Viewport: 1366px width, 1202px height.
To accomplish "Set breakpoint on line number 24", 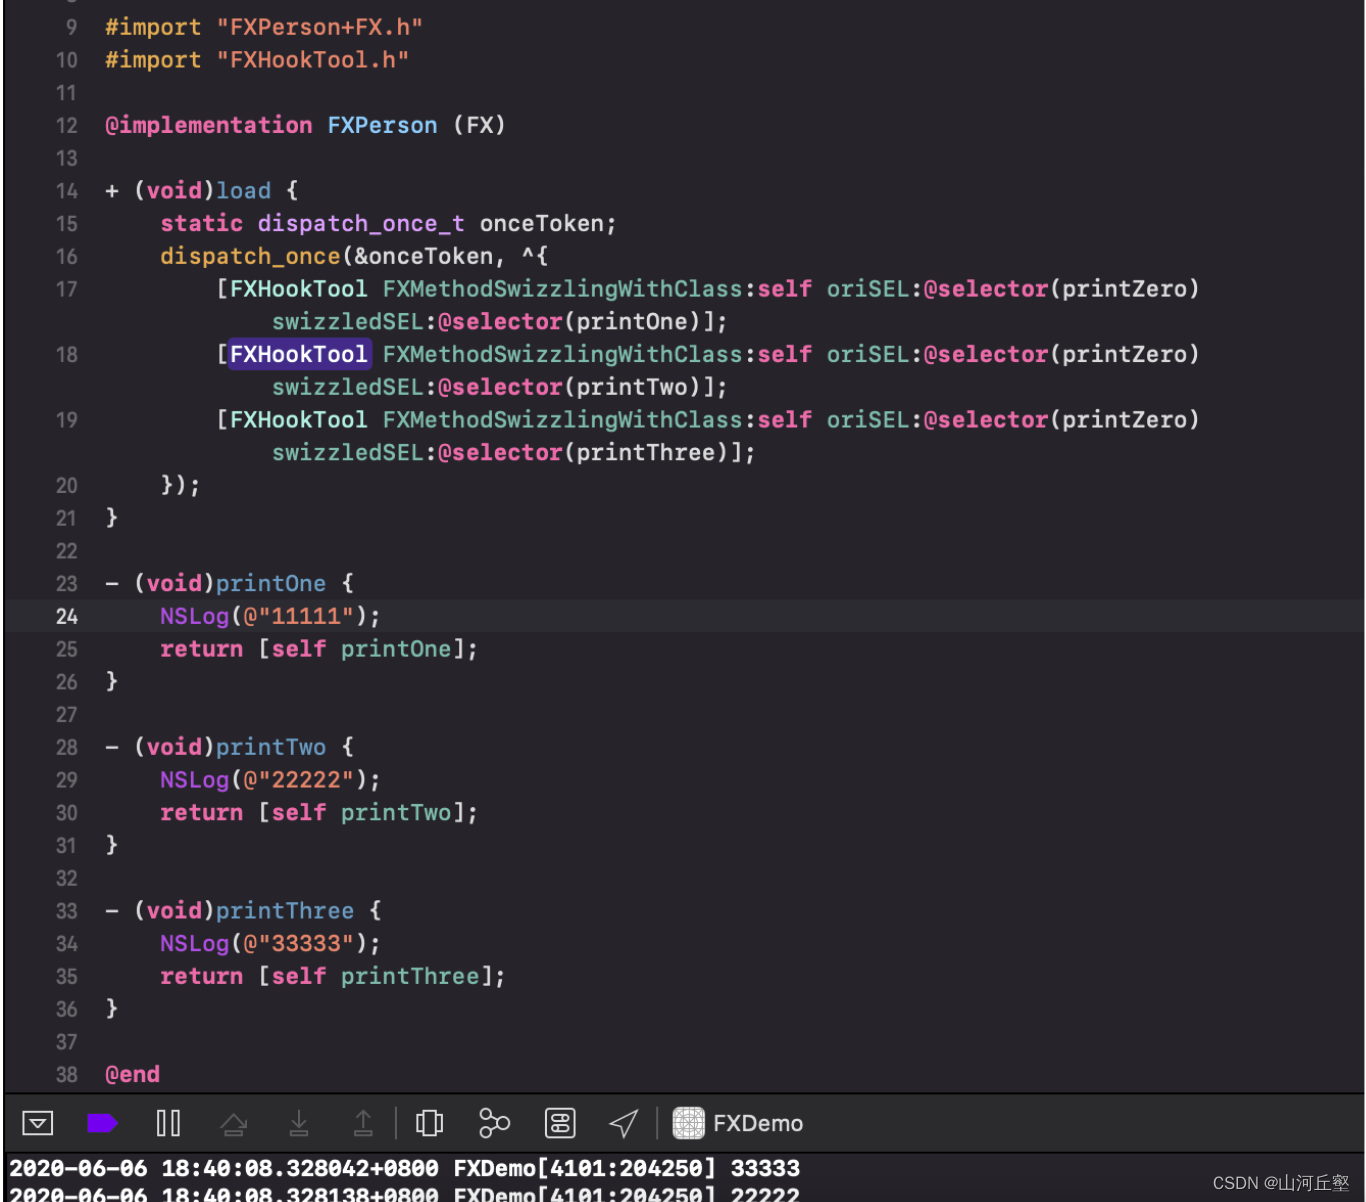I will (67, 616).
